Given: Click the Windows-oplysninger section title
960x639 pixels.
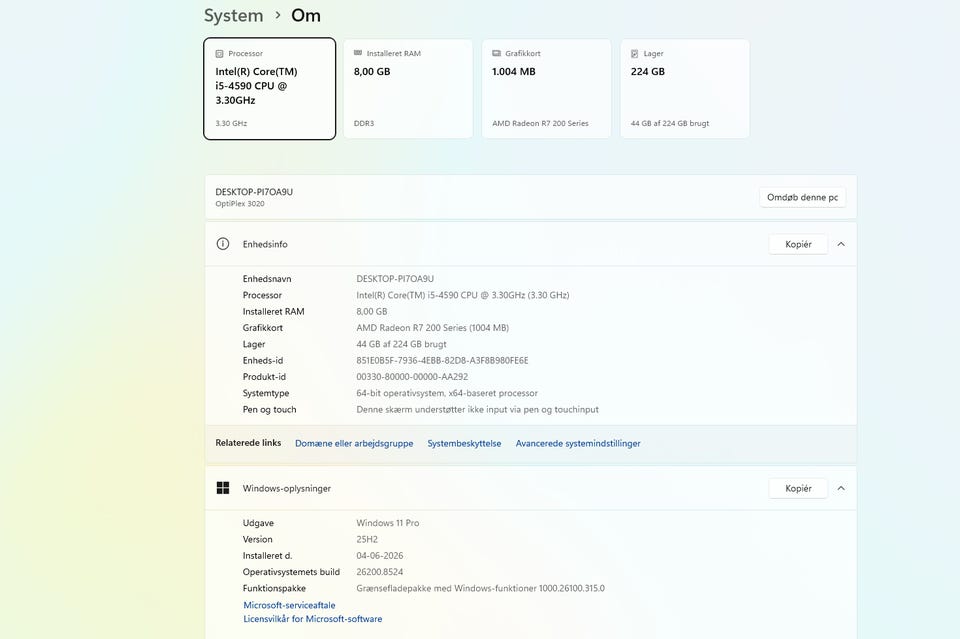Looking at the screenshot, I should pos(287,488).
